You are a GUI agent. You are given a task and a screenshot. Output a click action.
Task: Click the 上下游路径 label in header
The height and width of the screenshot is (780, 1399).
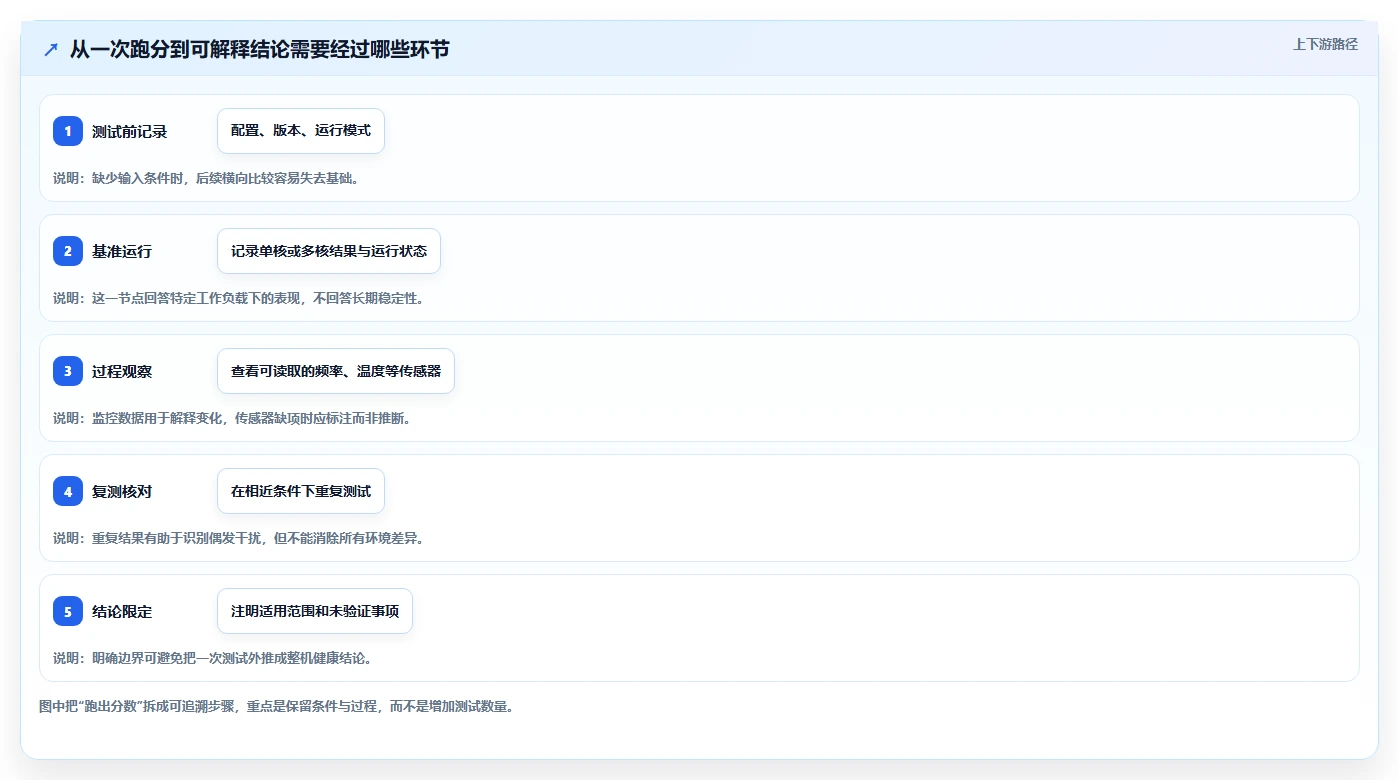pyautogui.click(x=1325, y=44)
